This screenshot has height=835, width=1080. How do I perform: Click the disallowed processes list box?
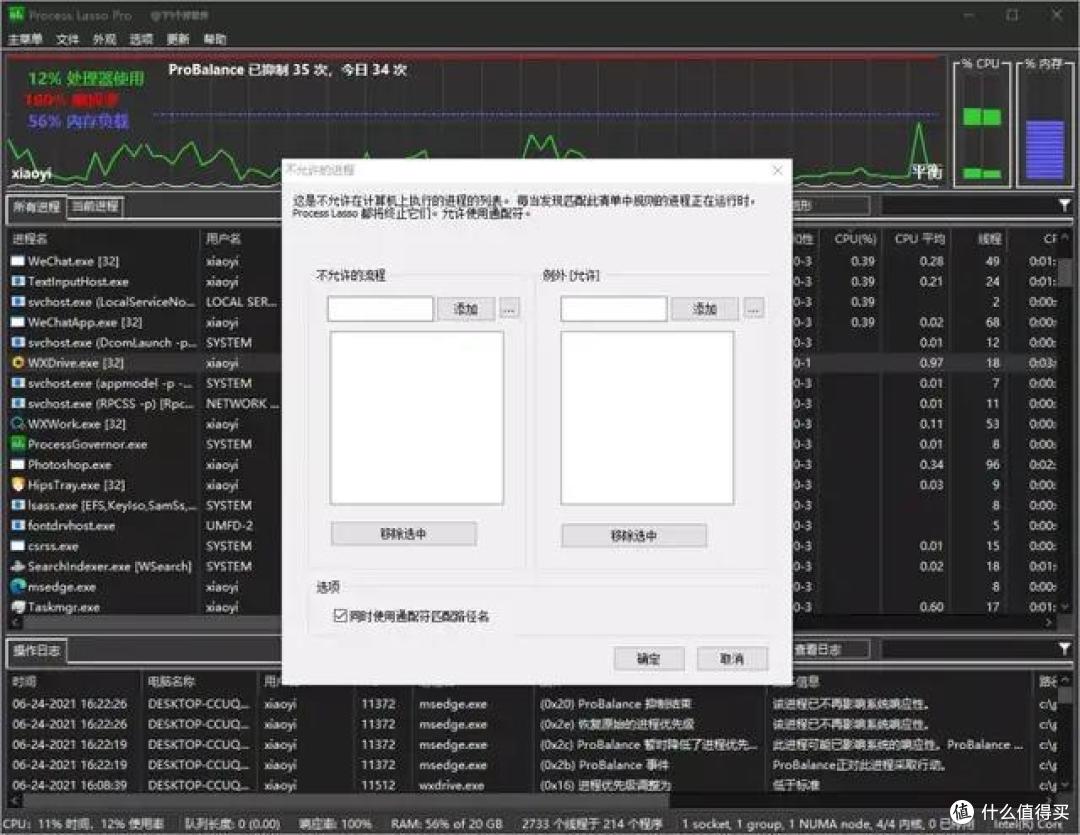(417, 418)
